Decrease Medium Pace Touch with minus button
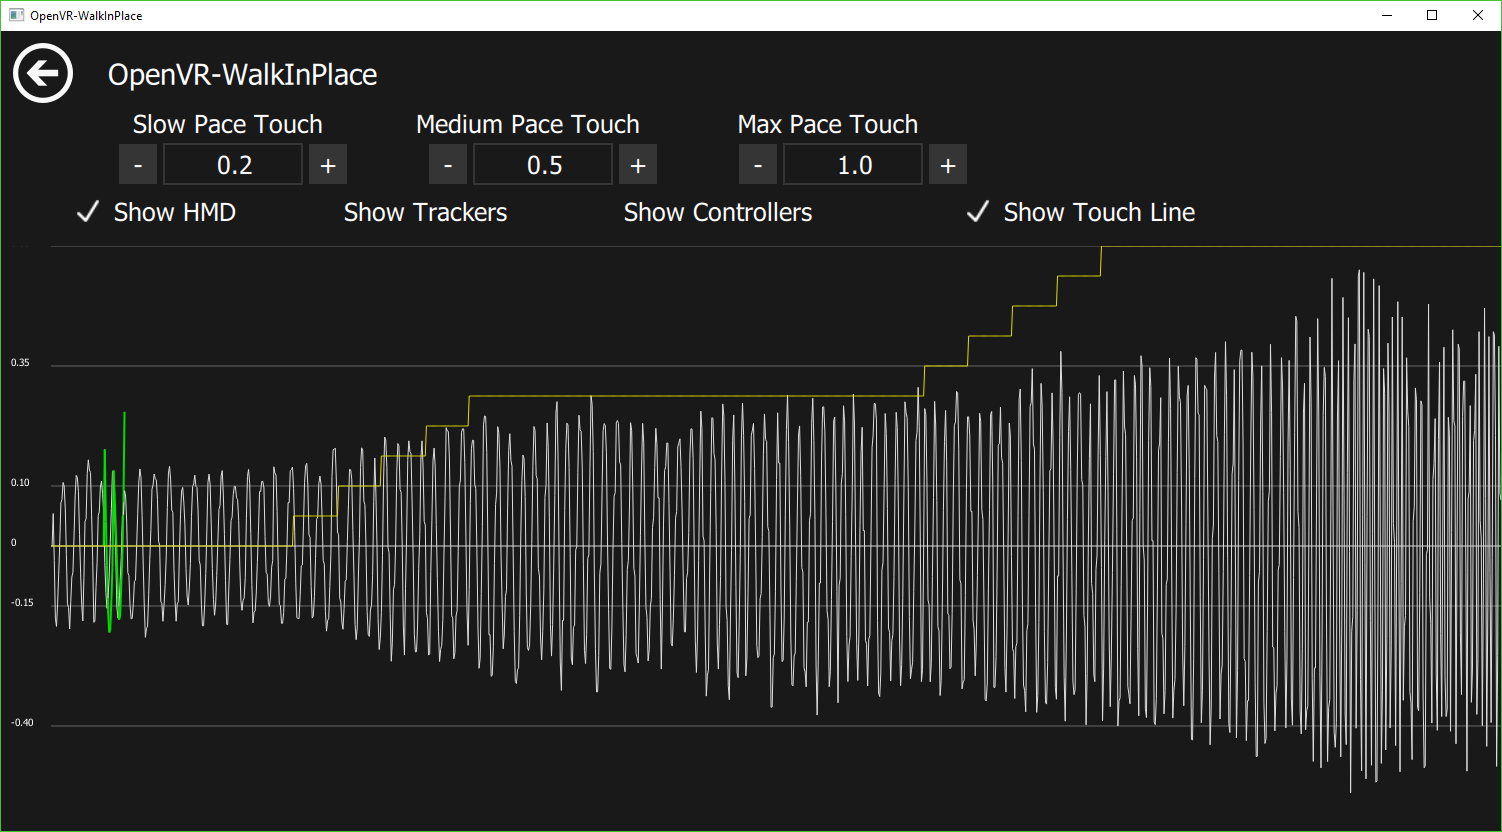Screen dimensions: 1502x832 click(x=448, y=165)
